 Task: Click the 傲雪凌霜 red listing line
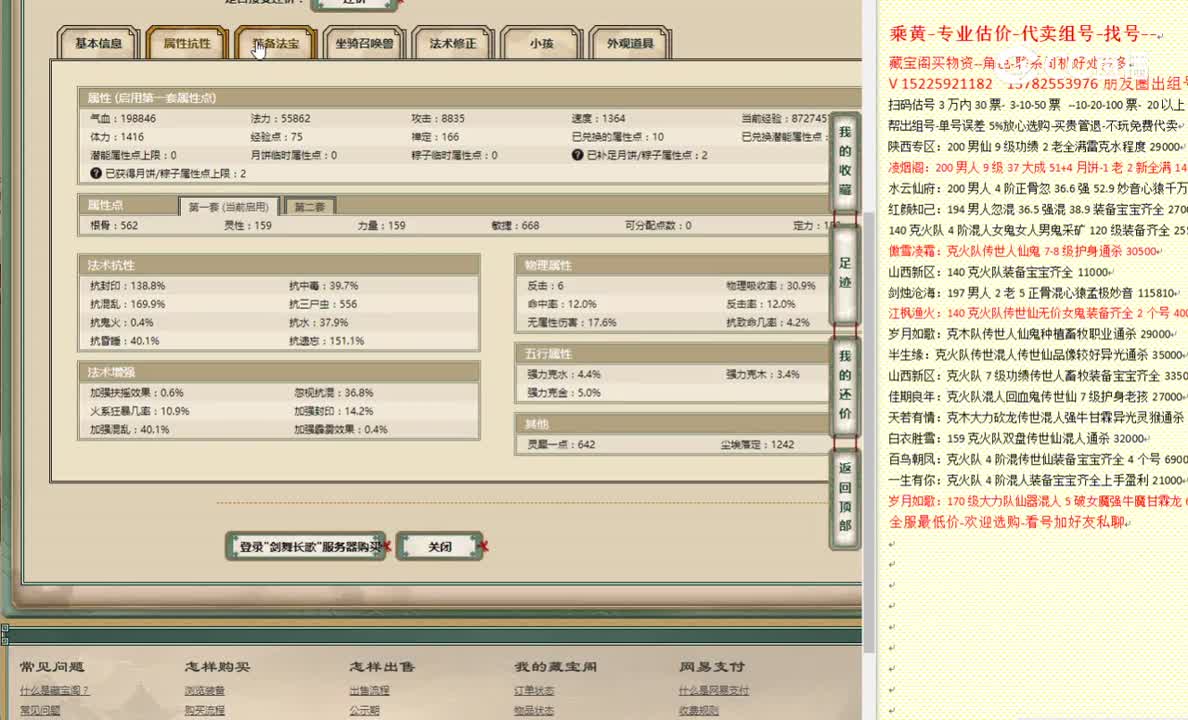point(1027,251)
